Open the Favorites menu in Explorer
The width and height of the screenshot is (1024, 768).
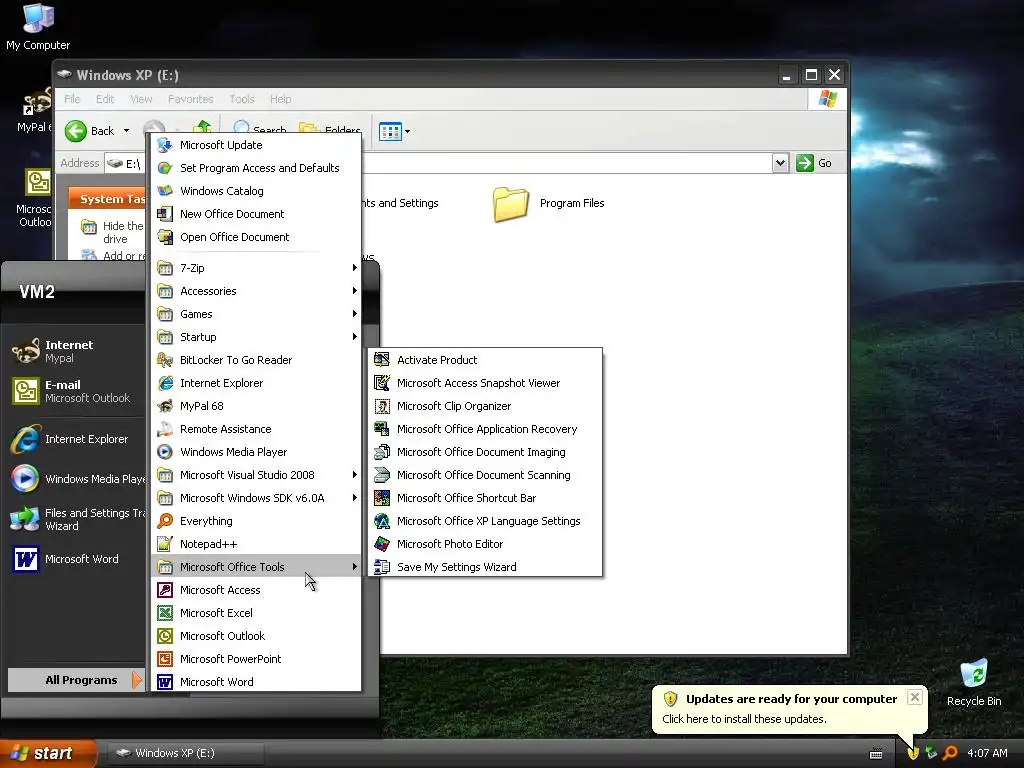coord(191,99)
